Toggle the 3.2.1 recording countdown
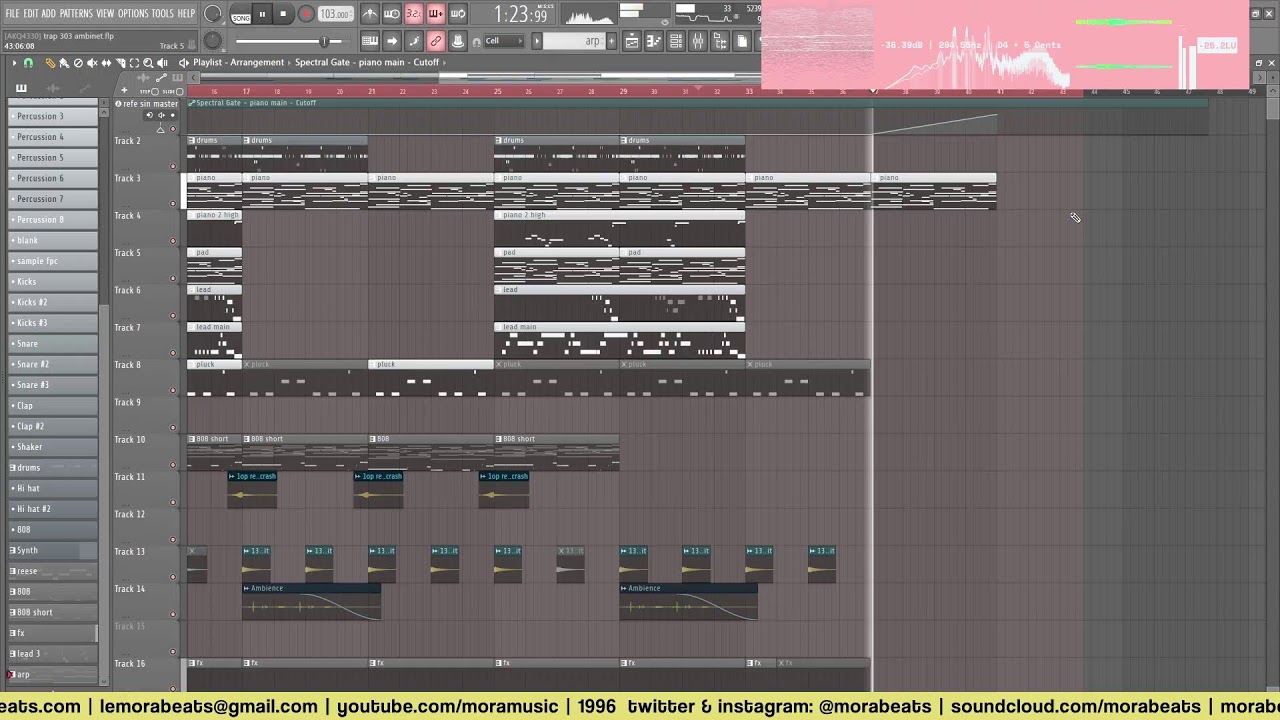Viewport: 1280px width, 720px height. click(x=413, y=14)
